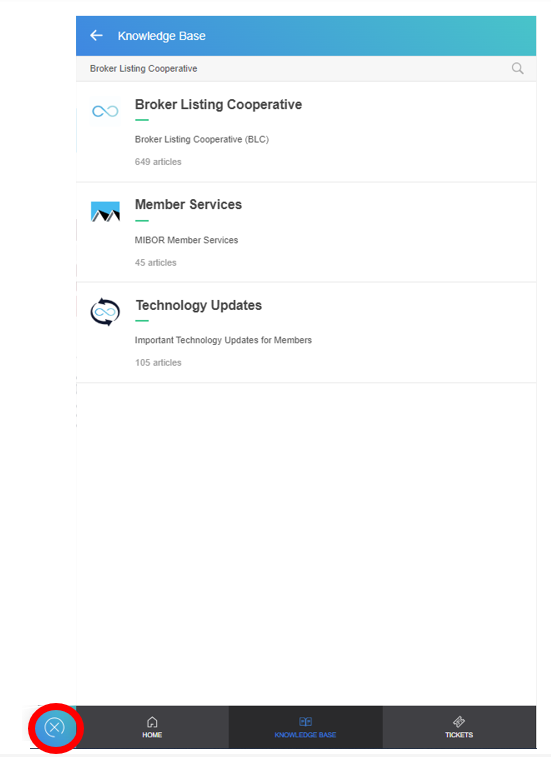Open the Technology Updates category title
Screen dimensions: 551x757
pyautogui.click(x=198, y=305)
